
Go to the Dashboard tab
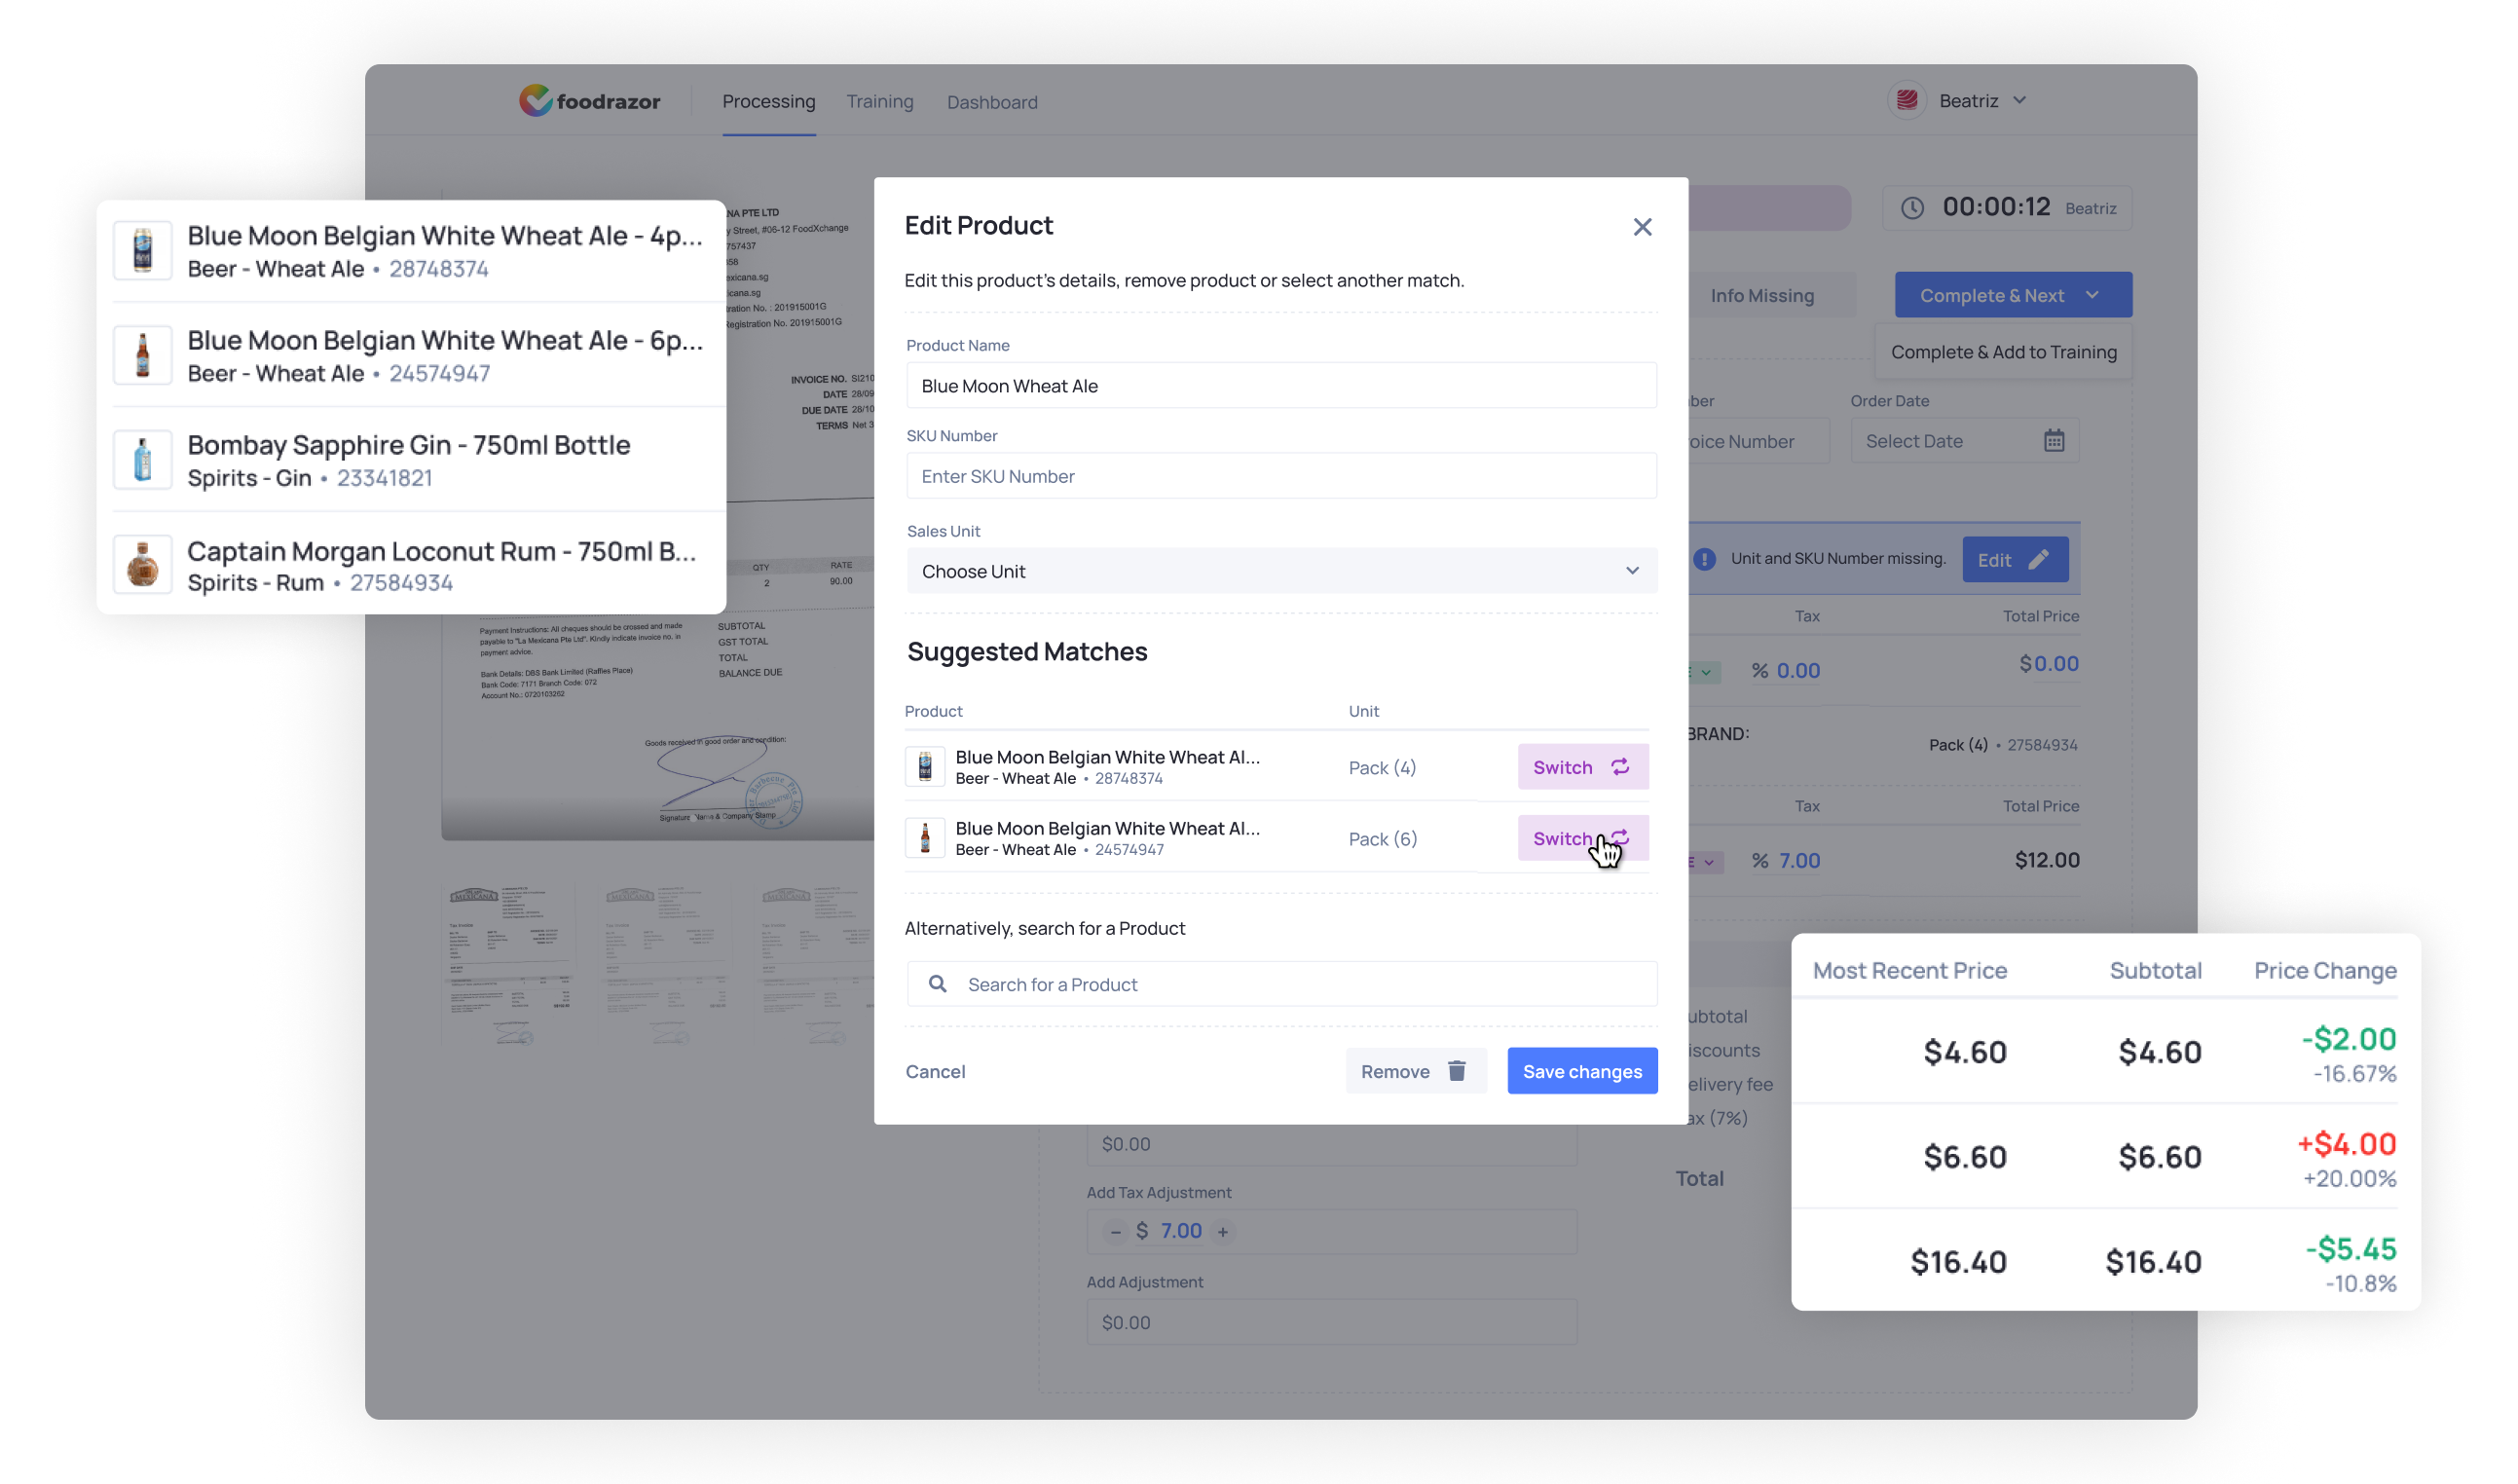coord(991,102)
